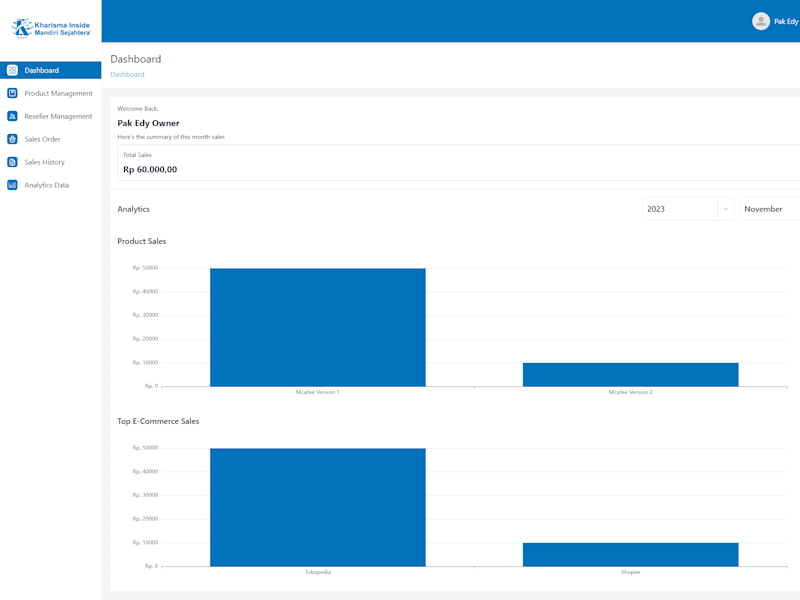Click the Dashboard breadcrumb link
The image size is (800, 600).
(x=127, y=74)
